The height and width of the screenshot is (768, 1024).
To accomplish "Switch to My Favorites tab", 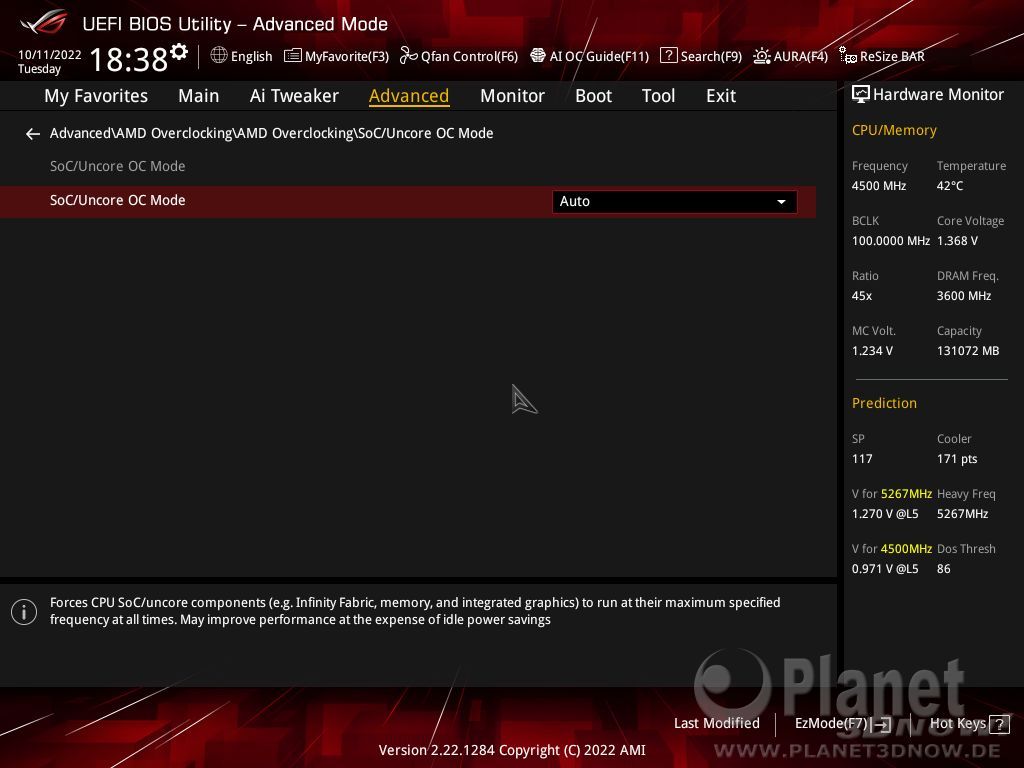I will (x=96, y=96).
